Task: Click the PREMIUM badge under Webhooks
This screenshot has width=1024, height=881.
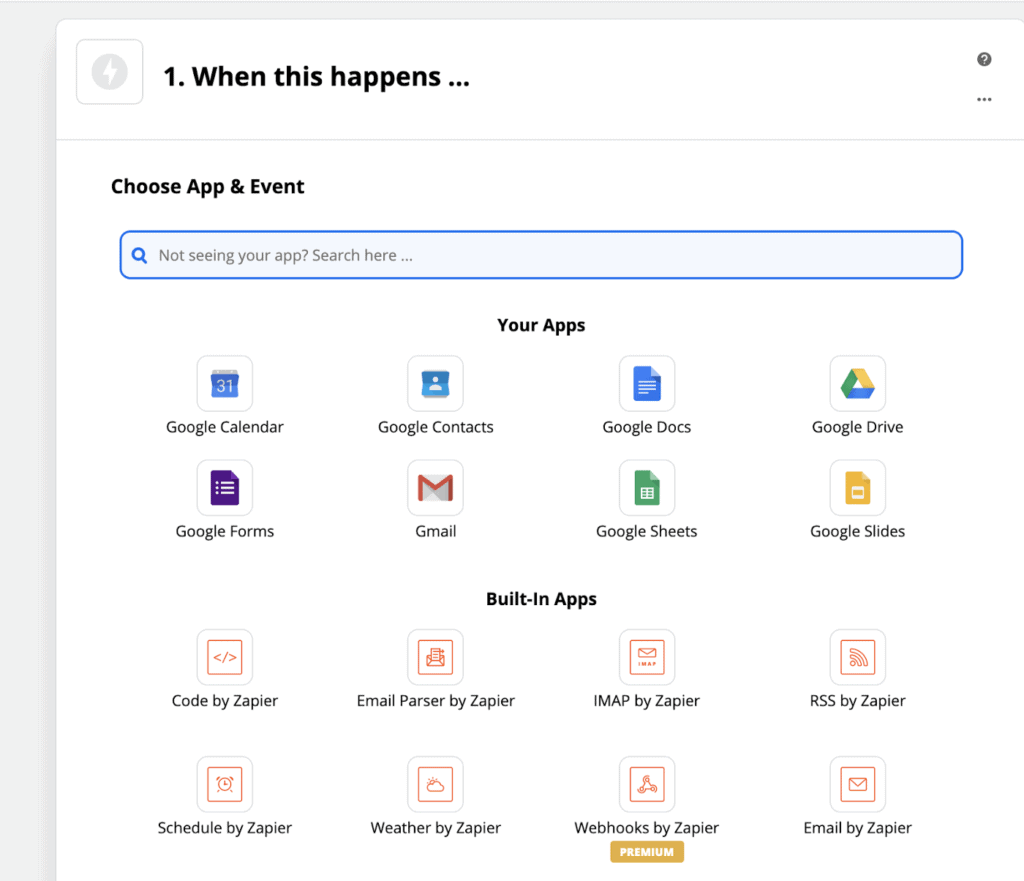Action: [x=647, y=852]
